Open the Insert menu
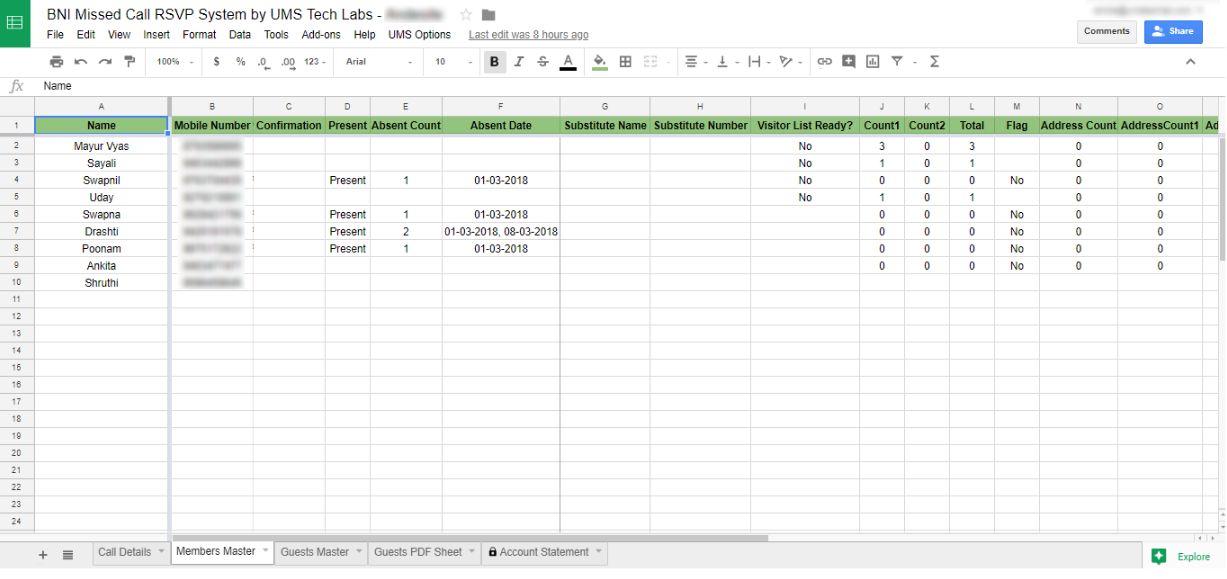Image resolution: width=1227 pixels, height=579 pixels. (157, 35)
